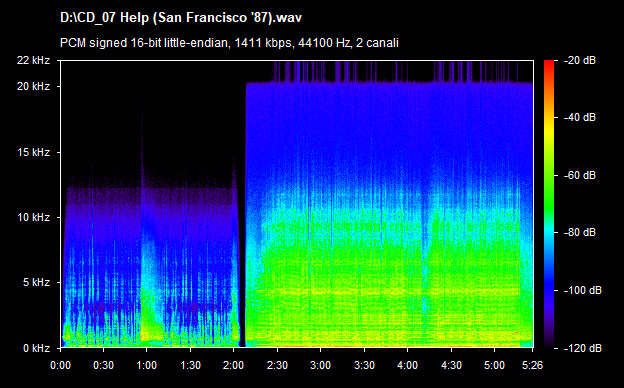Select the 0:30 time marker

point(103,365)
